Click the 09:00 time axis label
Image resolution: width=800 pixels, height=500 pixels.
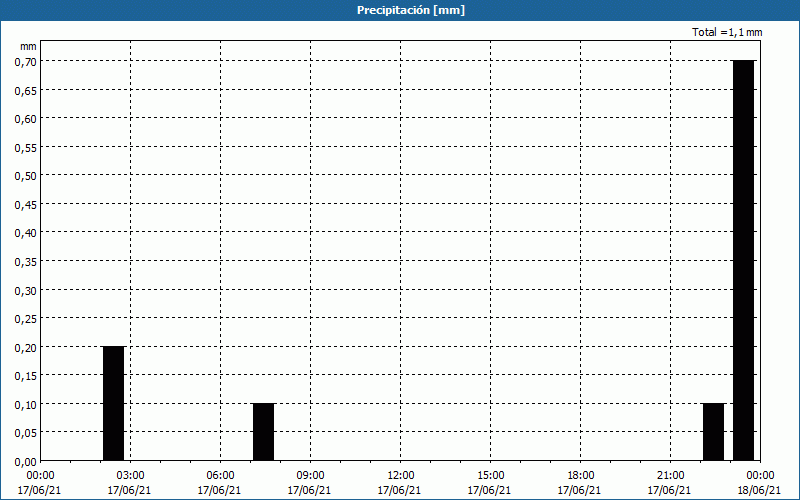pos(310,476)
